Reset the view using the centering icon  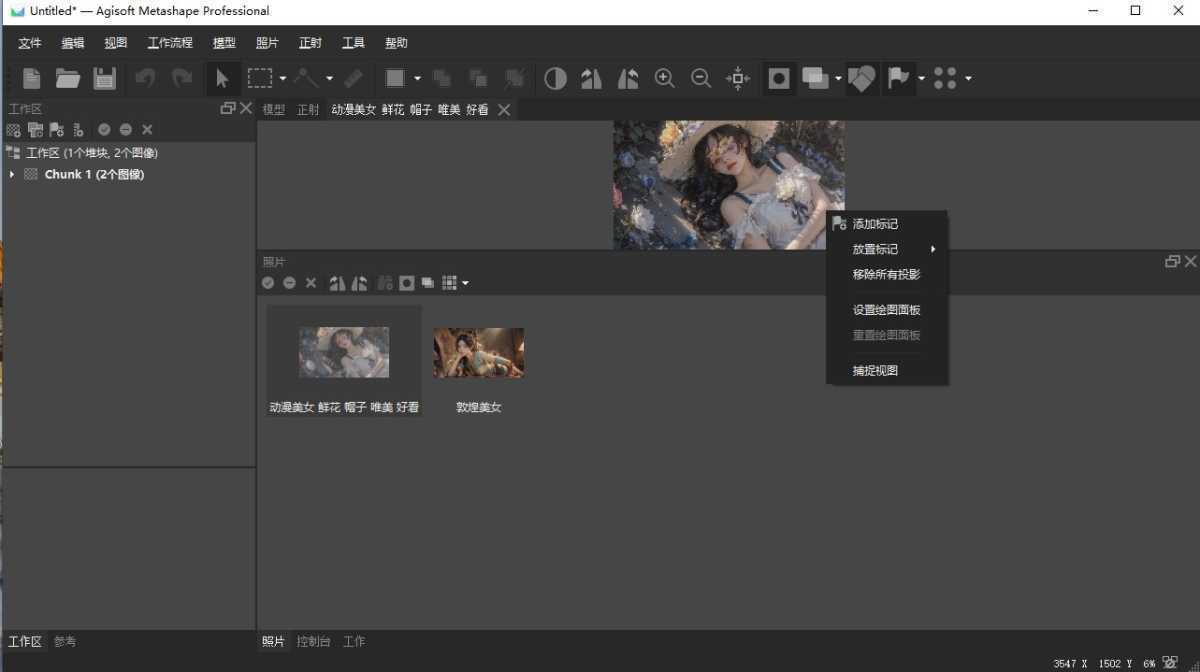(x=737, y=78)
